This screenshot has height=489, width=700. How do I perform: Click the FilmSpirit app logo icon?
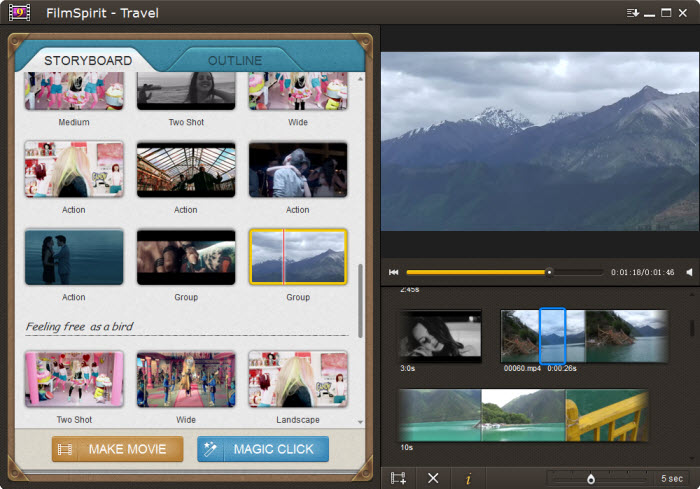(19, 13)
